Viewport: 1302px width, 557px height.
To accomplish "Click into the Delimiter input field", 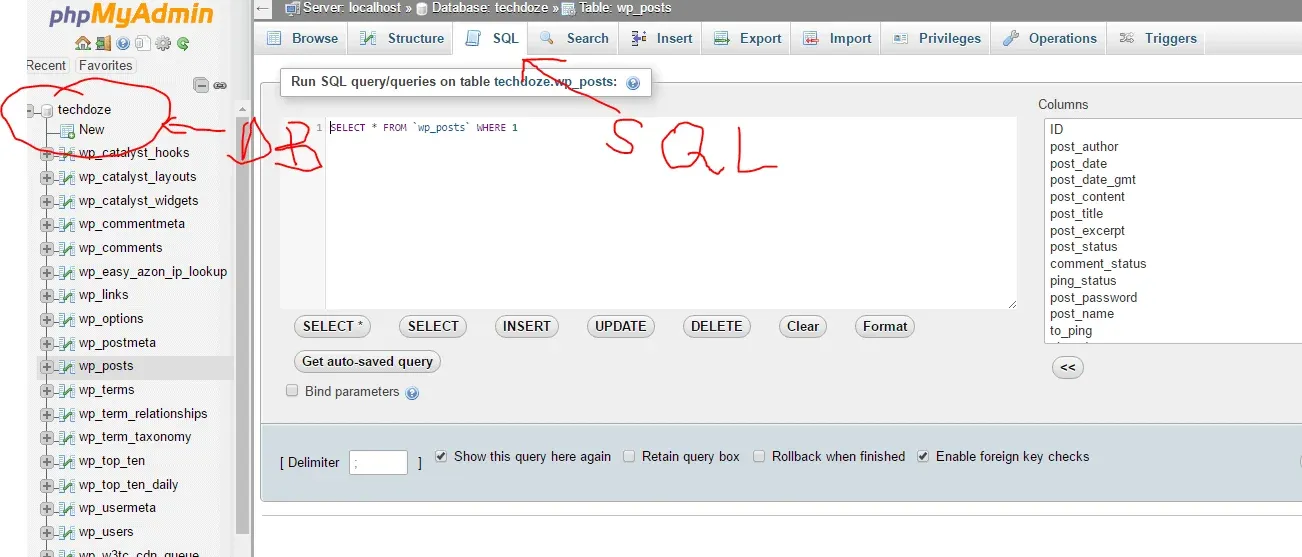I will [378, 462].
